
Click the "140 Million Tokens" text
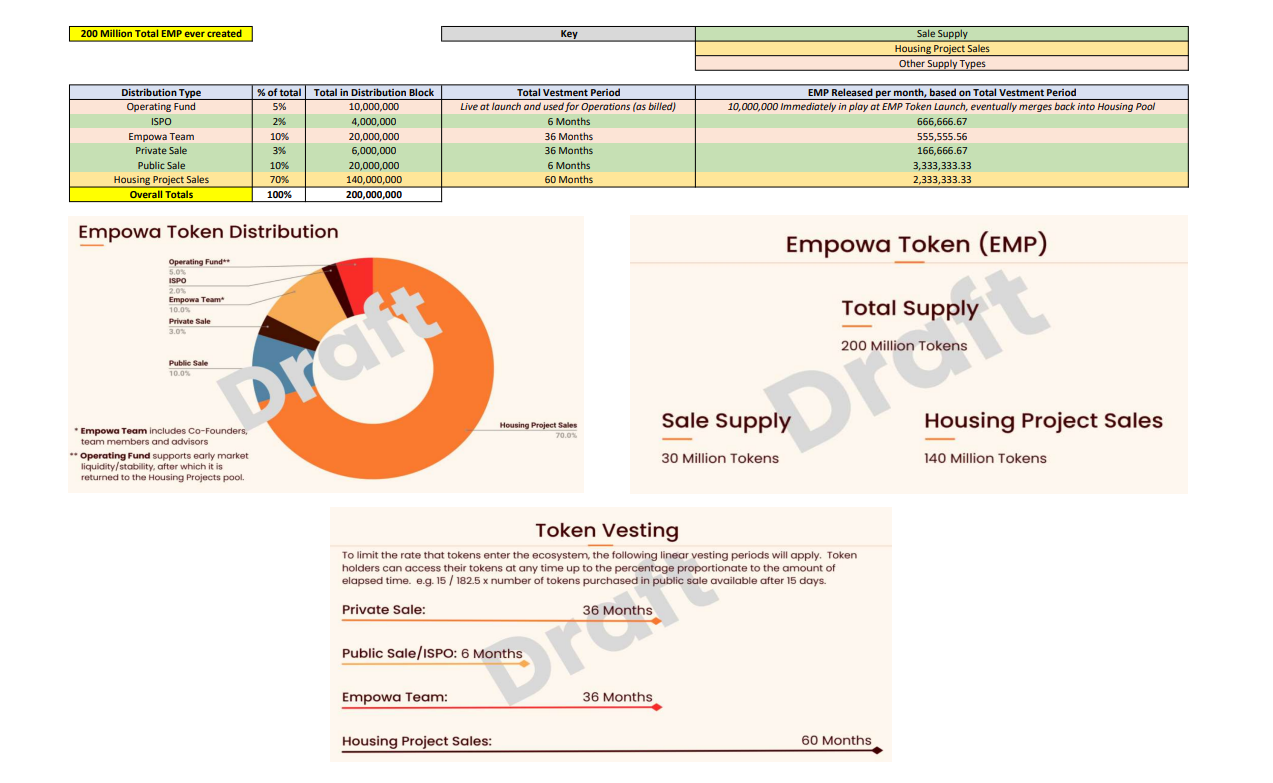coord(985,458)
